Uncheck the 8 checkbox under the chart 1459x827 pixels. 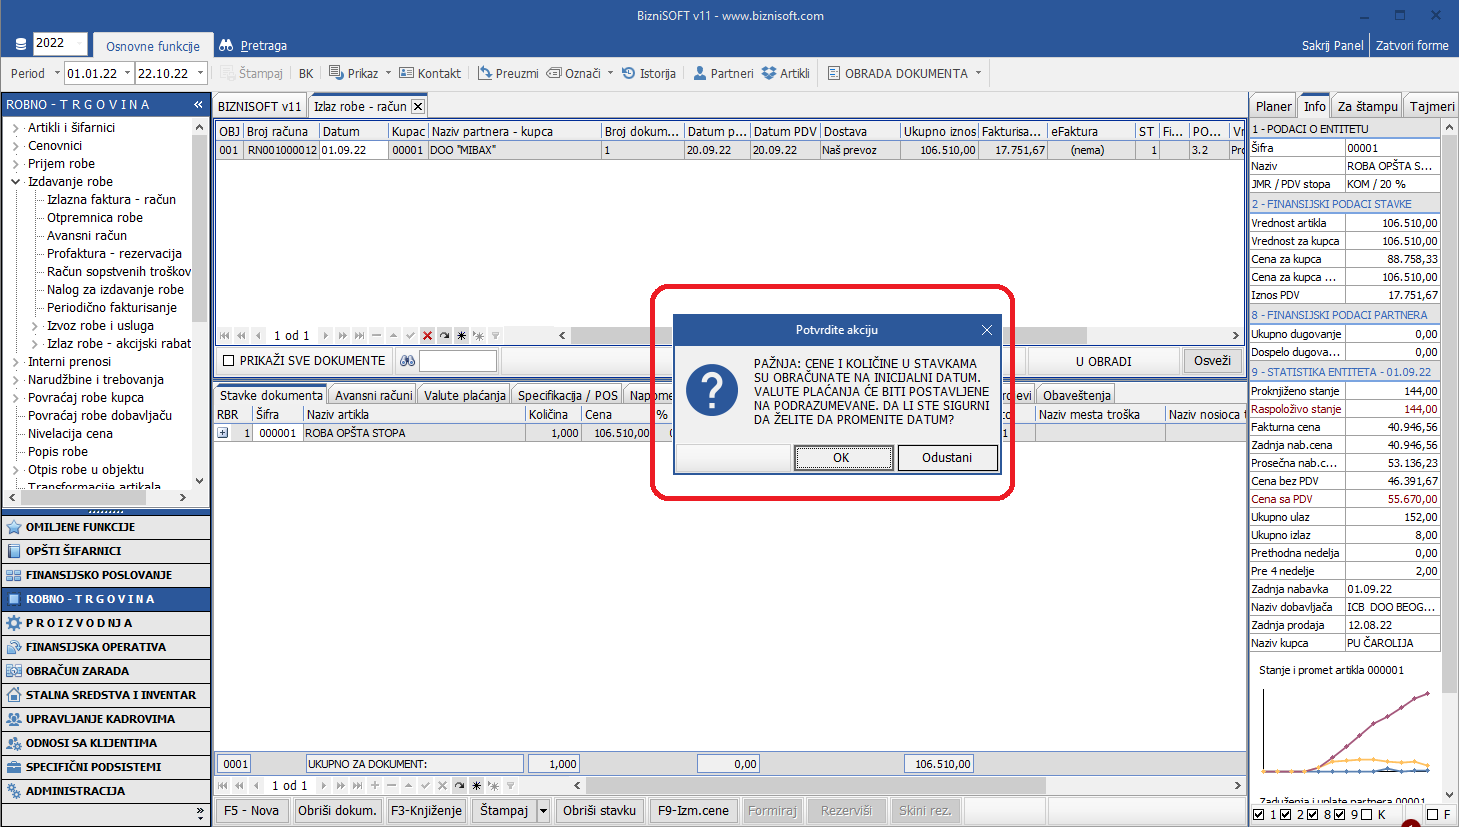pos(1340,815)
